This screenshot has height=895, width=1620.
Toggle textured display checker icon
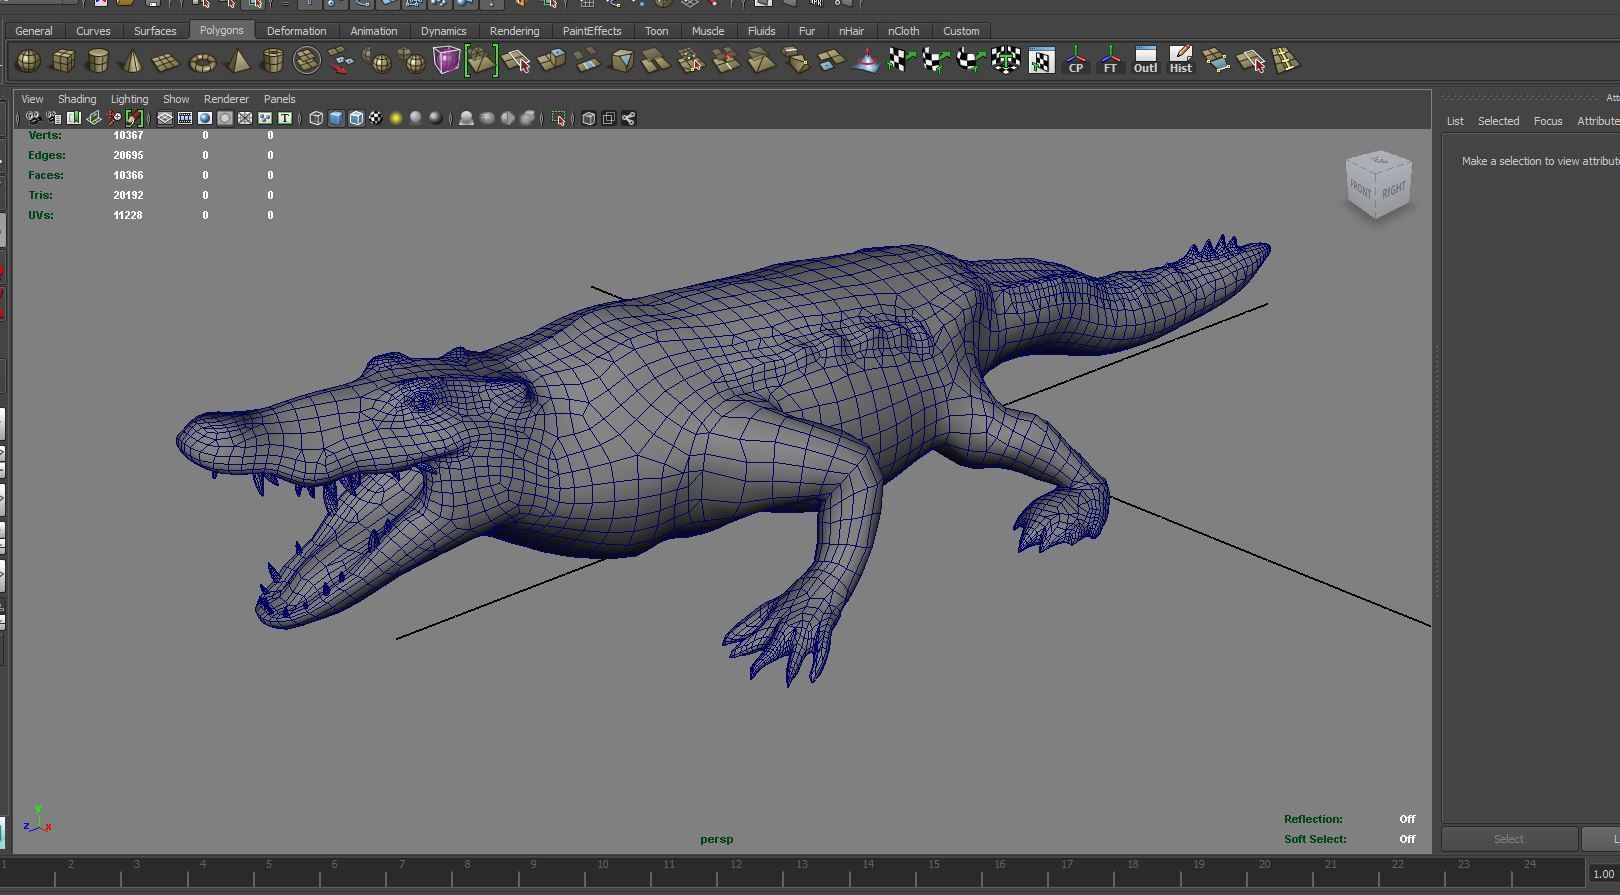click(376, 118)
